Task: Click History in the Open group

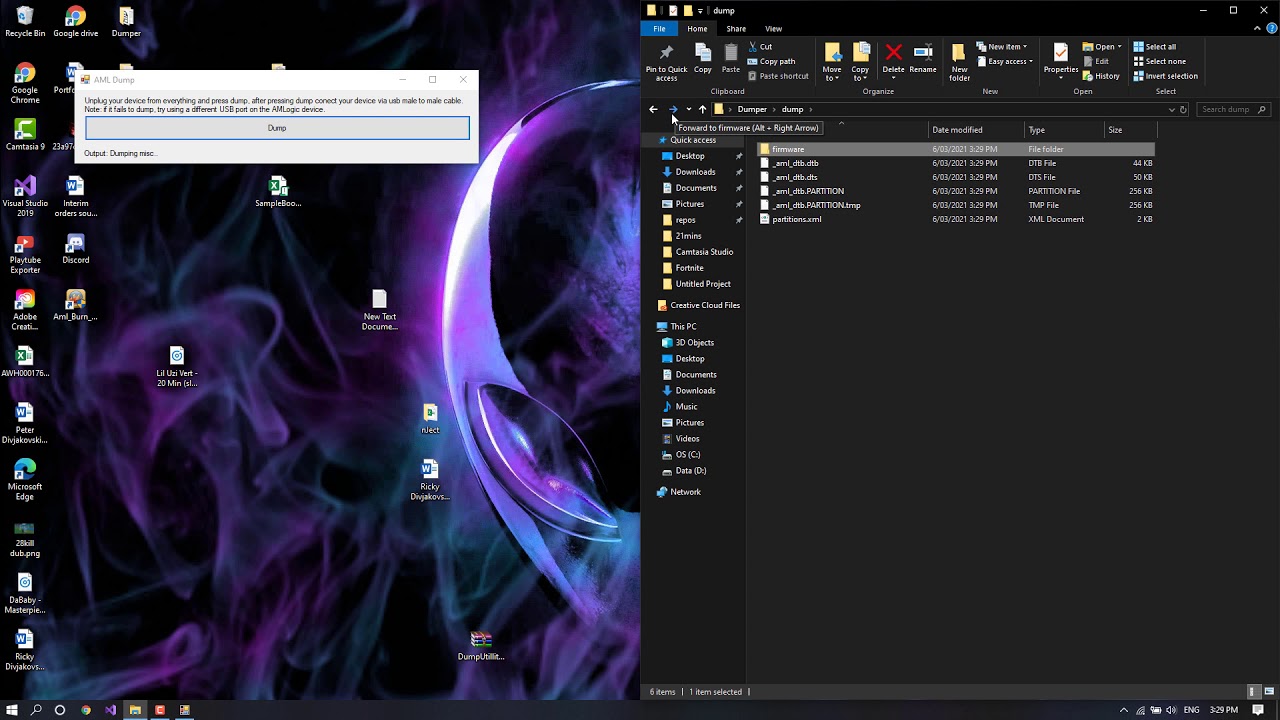Action: coord(1101,76)
